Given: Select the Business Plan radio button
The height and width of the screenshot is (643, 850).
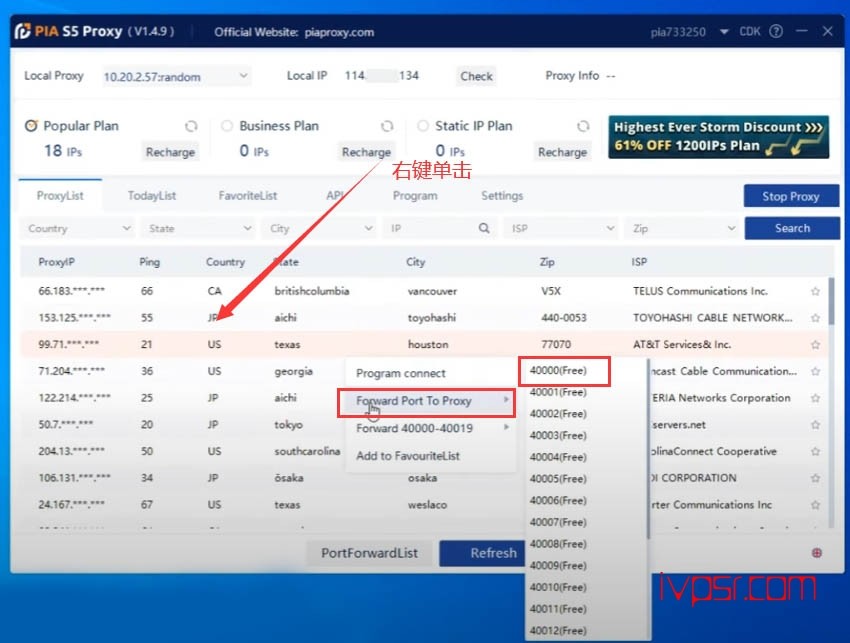Looking at the screenshot, I should (227, 126).
